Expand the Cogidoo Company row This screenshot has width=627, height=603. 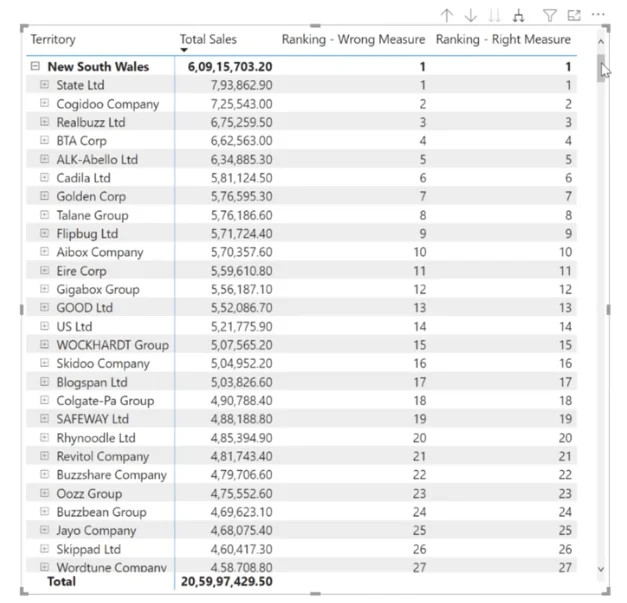(44, 103)
